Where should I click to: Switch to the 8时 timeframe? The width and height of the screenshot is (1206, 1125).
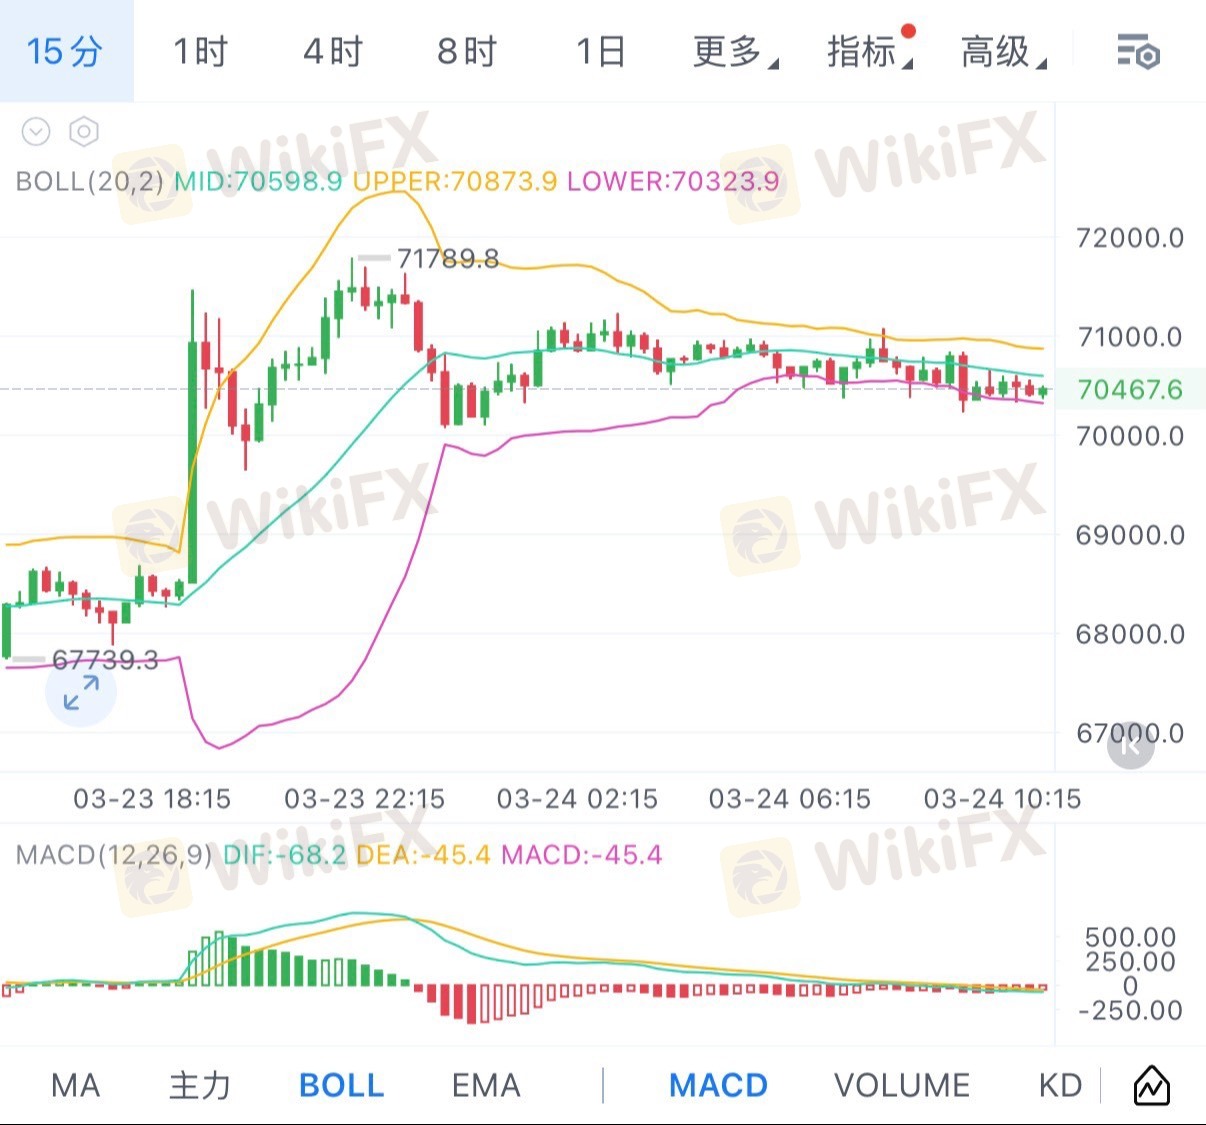point(467,51)
